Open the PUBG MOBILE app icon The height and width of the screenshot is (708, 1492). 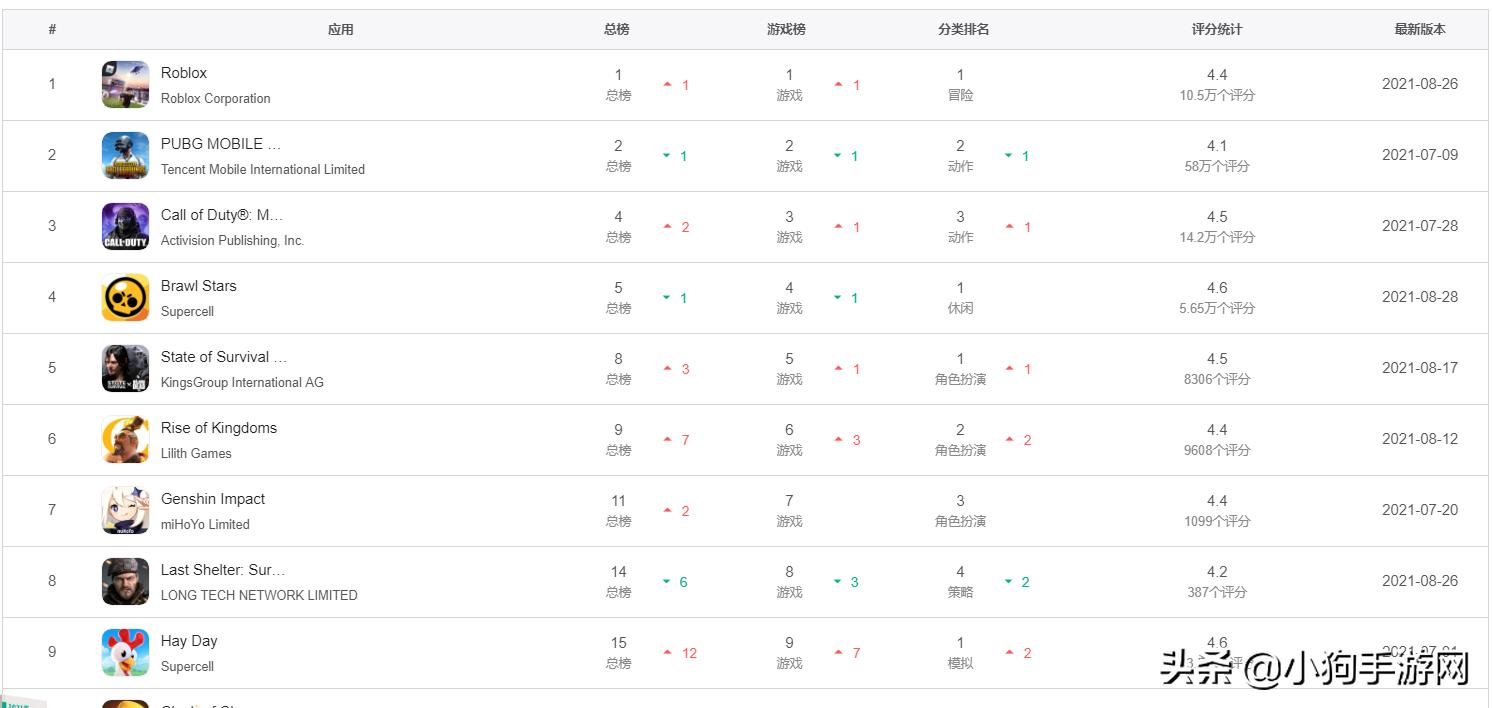point(125,156)
